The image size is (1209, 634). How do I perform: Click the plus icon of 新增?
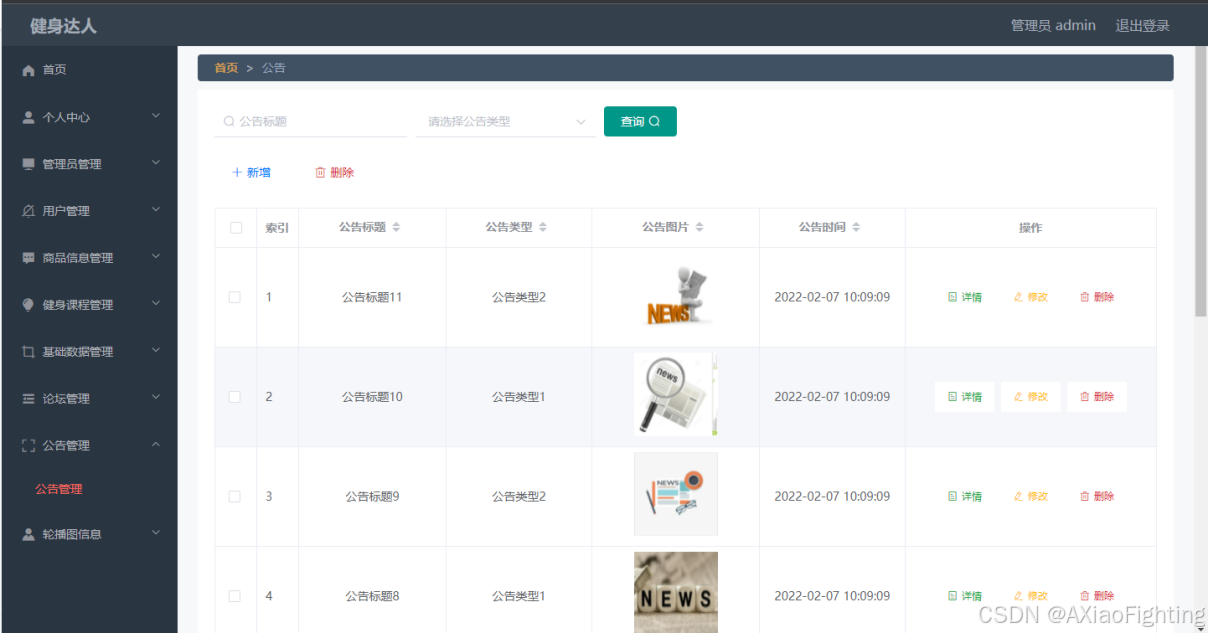237,173
